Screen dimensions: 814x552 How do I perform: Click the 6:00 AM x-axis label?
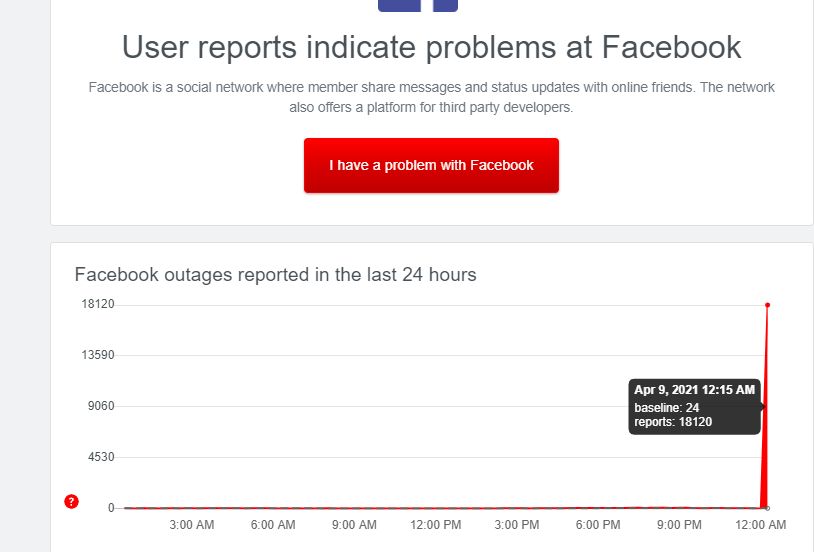click(273, 525)
